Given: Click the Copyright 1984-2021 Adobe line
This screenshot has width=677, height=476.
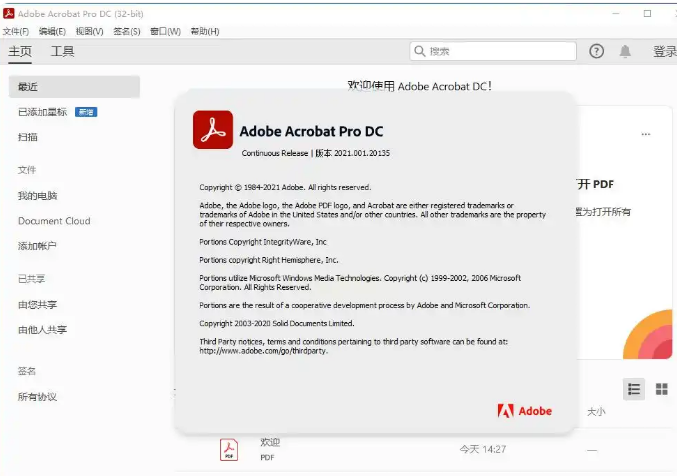Looking at the screenshot, I should (x=285, y=187).
